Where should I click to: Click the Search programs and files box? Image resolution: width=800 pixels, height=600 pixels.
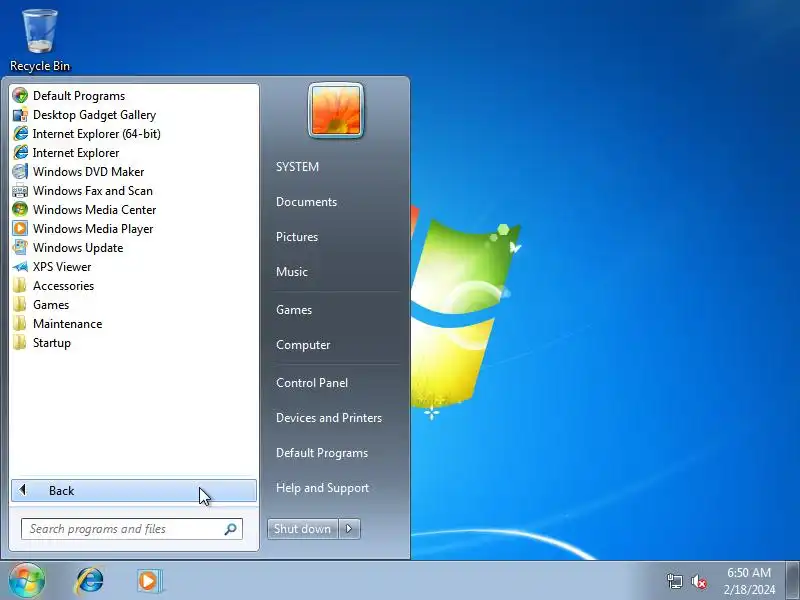tap(132, 529)
